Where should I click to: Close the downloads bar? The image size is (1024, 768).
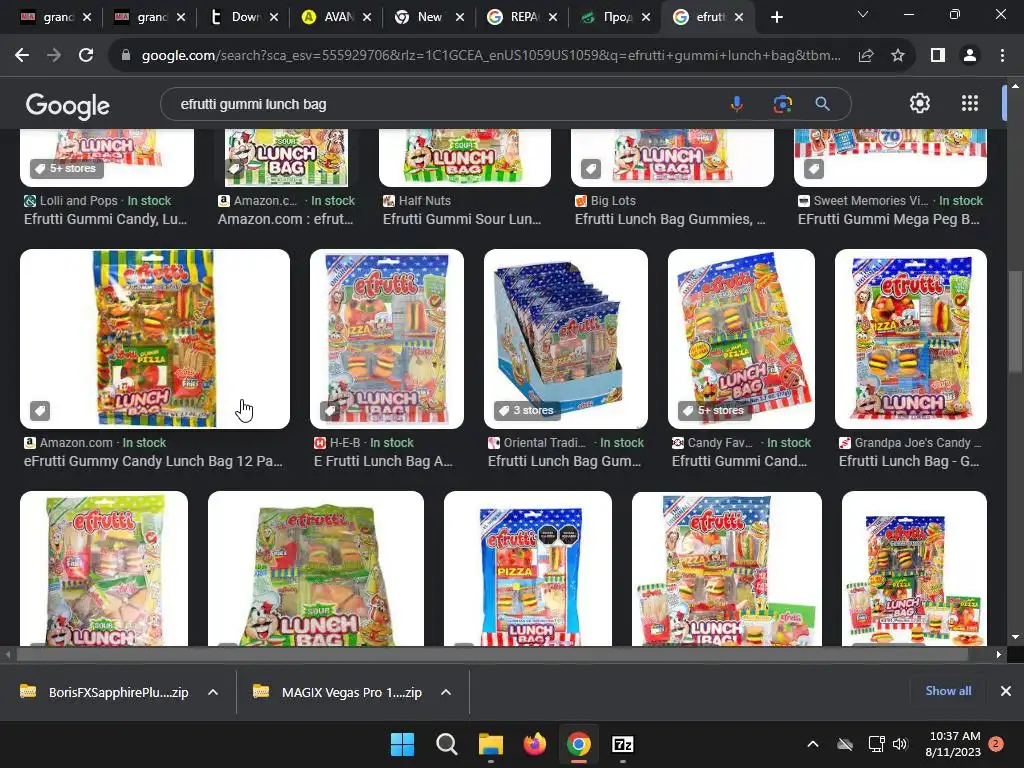(x=1006, y=691)
